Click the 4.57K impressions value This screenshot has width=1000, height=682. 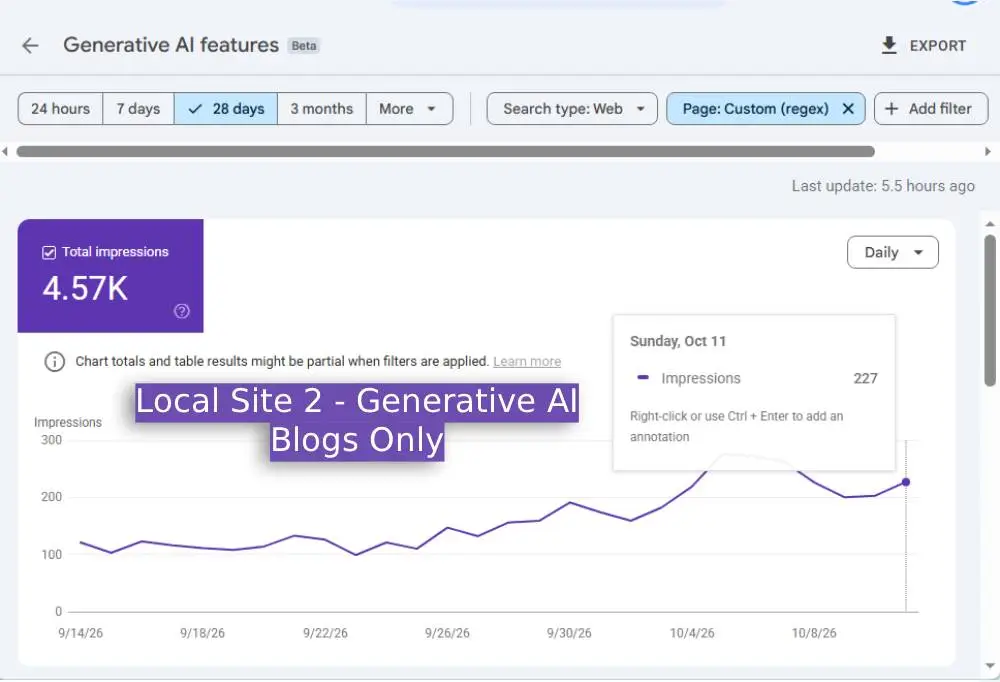[x=85, y=288]
